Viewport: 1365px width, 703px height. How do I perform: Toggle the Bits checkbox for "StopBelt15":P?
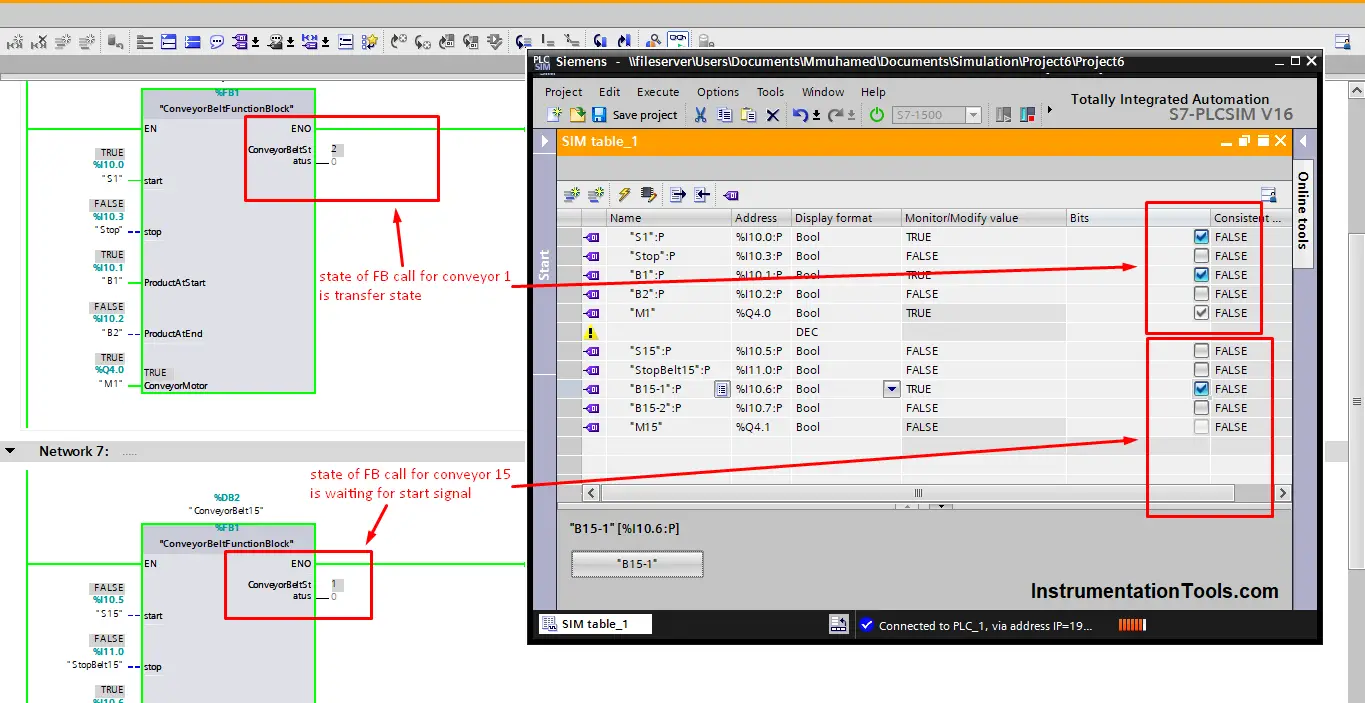(x=1201, y=370)
